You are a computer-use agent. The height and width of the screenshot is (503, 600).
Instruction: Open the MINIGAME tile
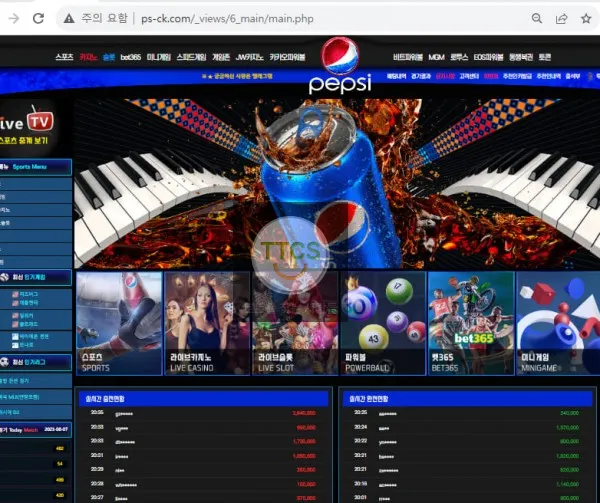coord(558,324)
